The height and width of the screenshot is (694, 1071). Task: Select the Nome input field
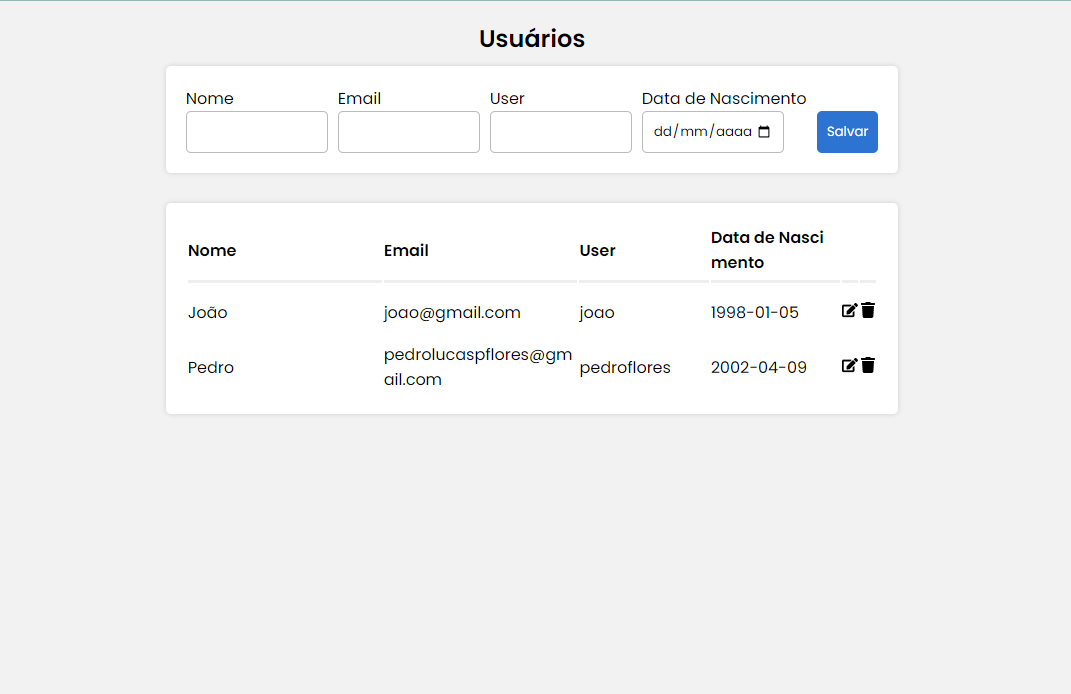click(x=256, y=131)
